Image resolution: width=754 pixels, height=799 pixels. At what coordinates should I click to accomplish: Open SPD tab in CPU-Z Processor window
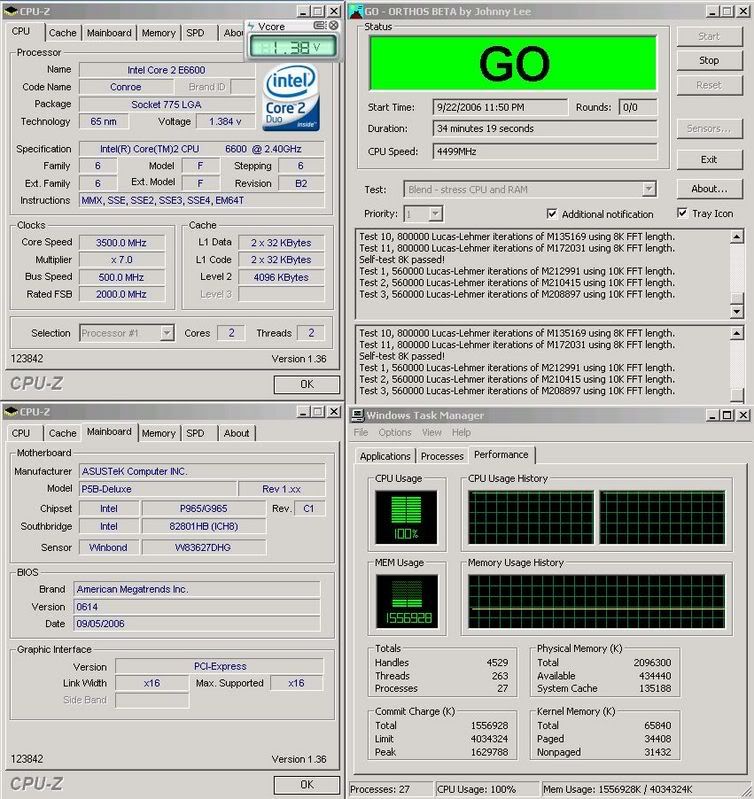coord(195,33)
